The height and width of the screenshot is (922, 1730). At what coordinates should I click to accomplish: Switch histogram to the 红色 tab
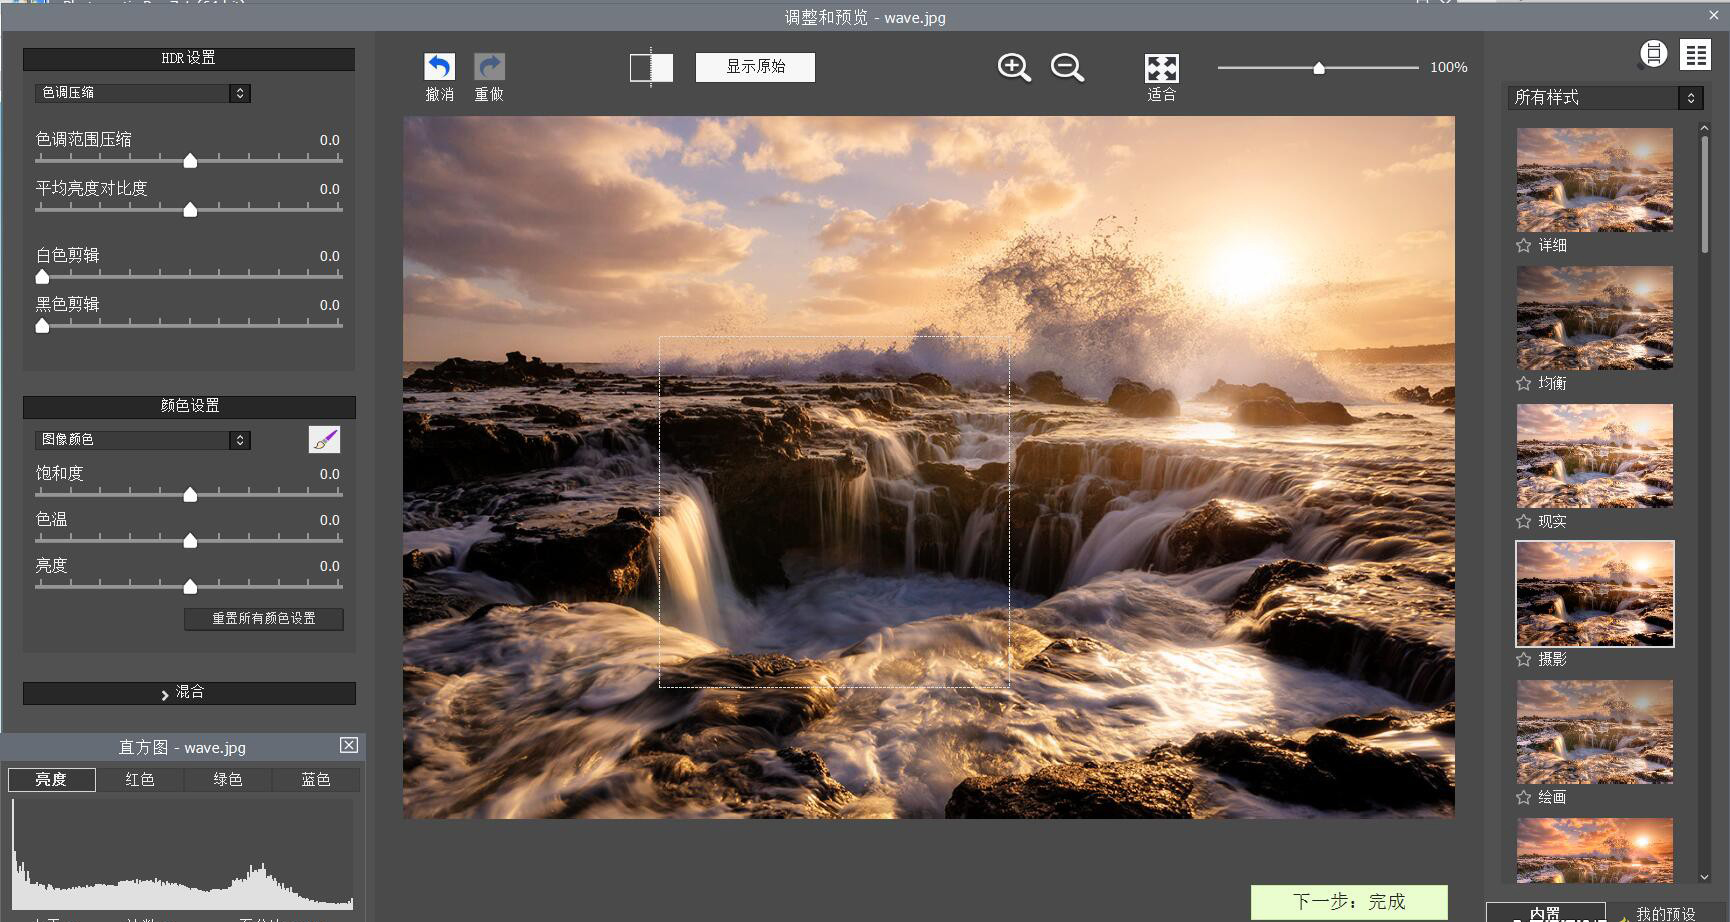click(139, 779)
